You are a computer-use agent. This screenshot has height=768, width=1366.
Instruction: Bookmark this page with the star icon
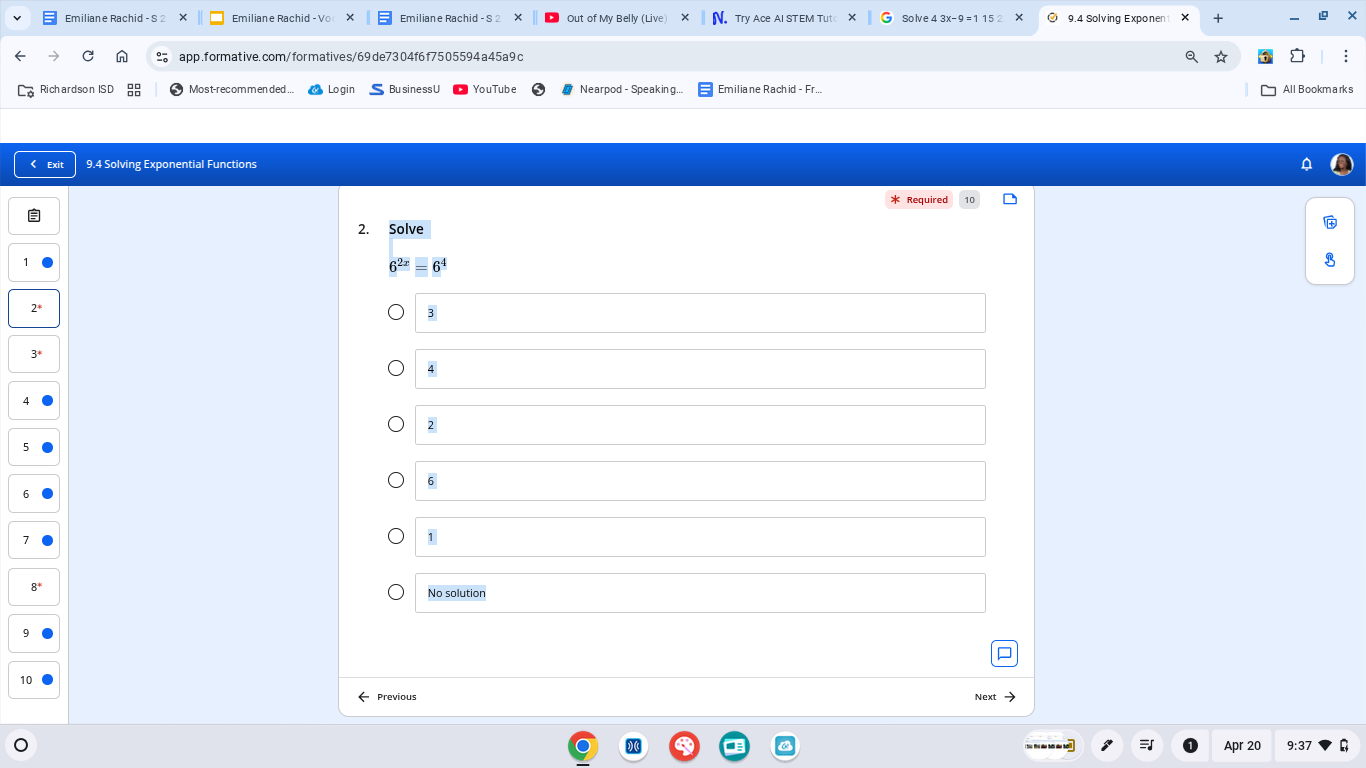pos(1221,57)
